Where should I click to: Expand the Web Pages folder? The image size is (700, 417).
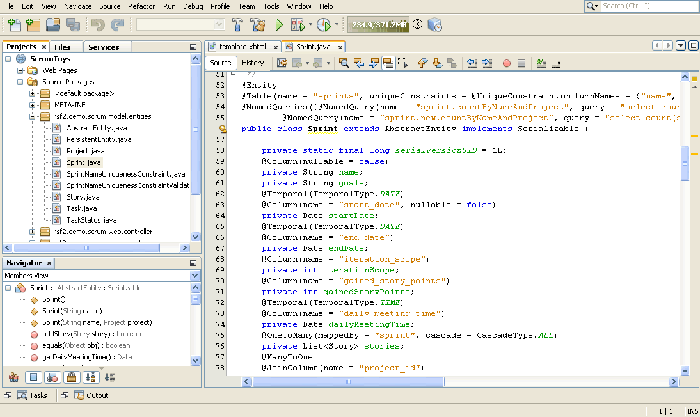20,71
